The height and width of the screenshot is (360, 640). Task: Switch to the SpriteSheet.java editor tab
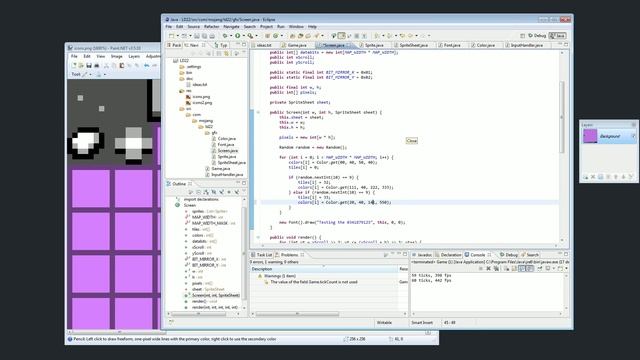[x=413, y=45]
